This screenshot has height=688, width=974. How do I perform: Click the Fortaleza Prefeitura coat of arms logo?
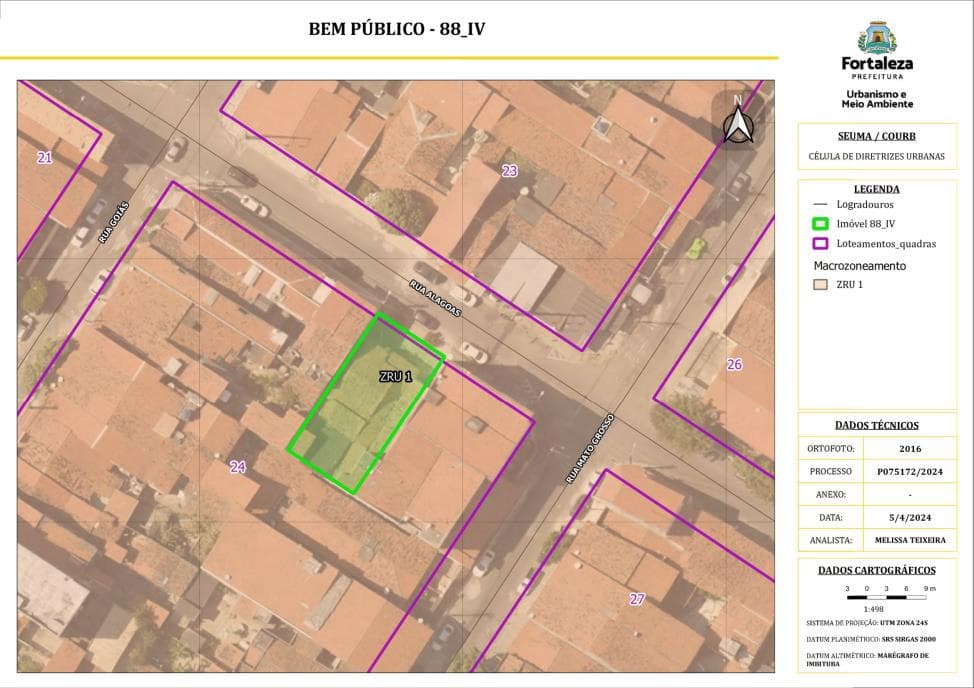click(x=877, y=38)
